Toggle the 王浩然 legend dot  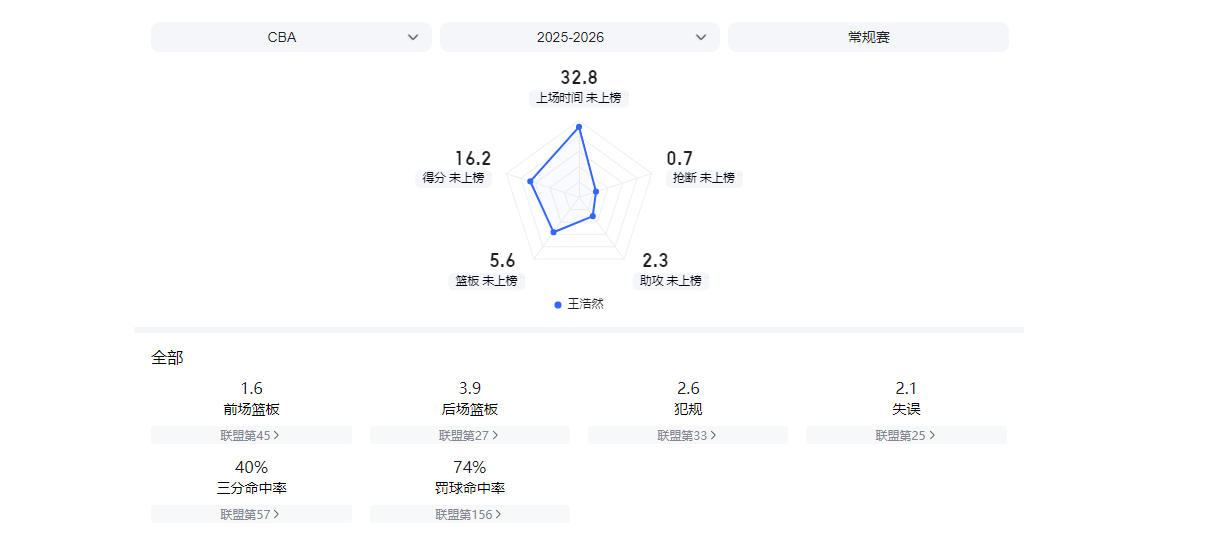coord(558,304)
